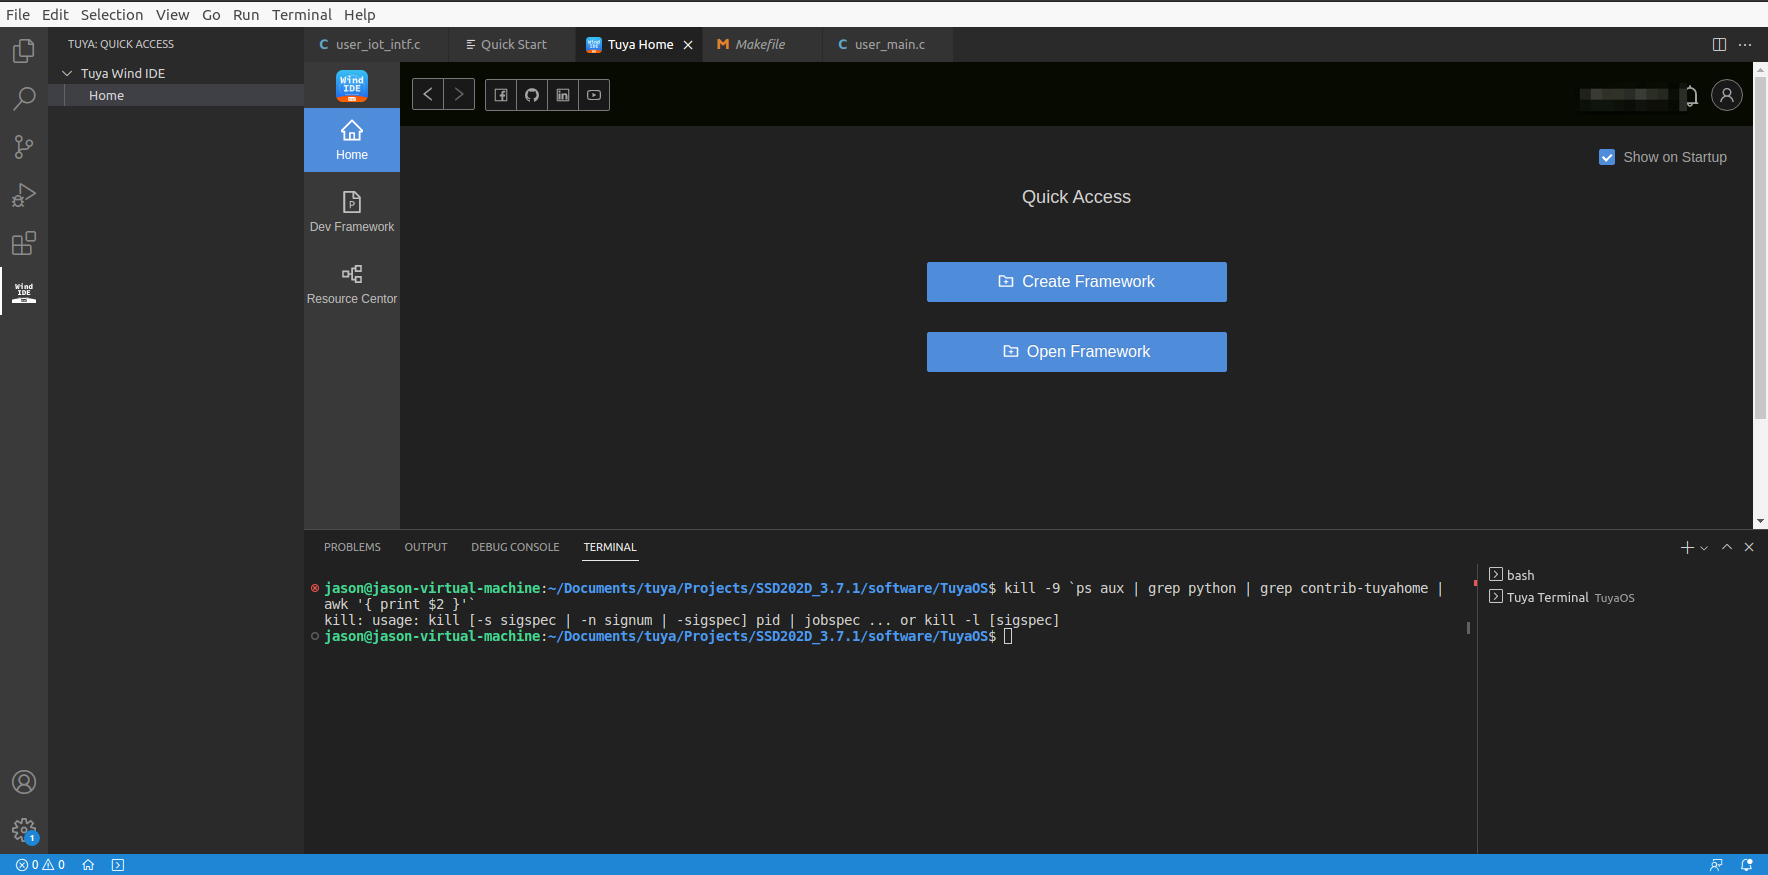Open the Explorer view in activity bar

tap(24, 51)
